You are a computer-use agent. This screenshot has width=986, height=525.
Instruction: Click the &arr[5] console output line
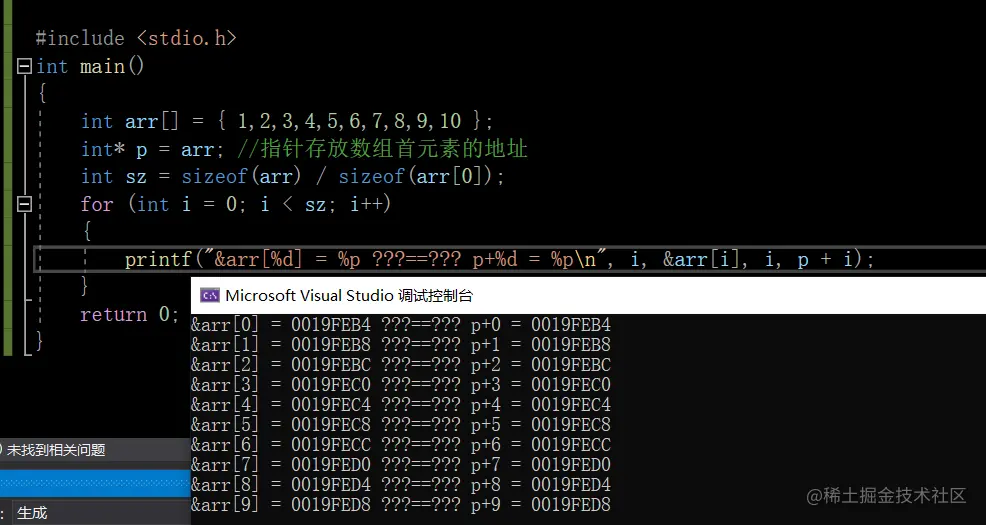pos(401,425)
